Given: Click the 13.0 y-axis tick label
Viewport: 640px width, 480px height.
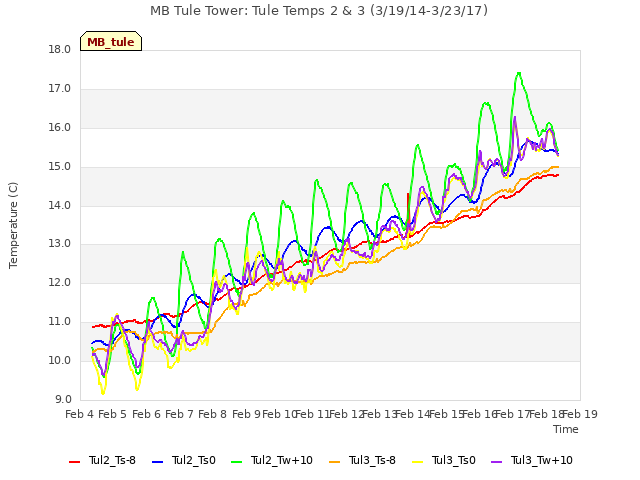Looking at the screenshot, I should tap(60, 244).
